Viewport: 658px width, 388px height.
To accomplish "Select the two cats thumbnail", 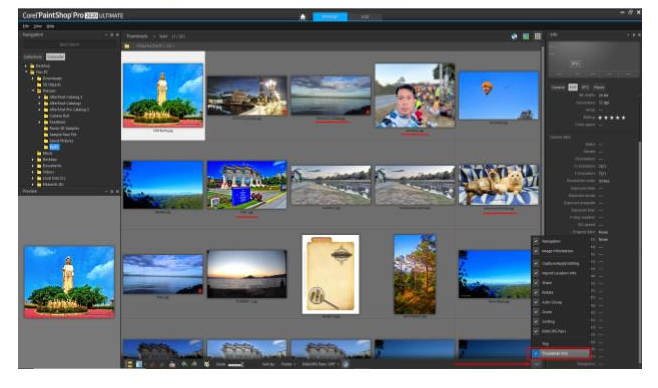I will click(x=498, y=185).
